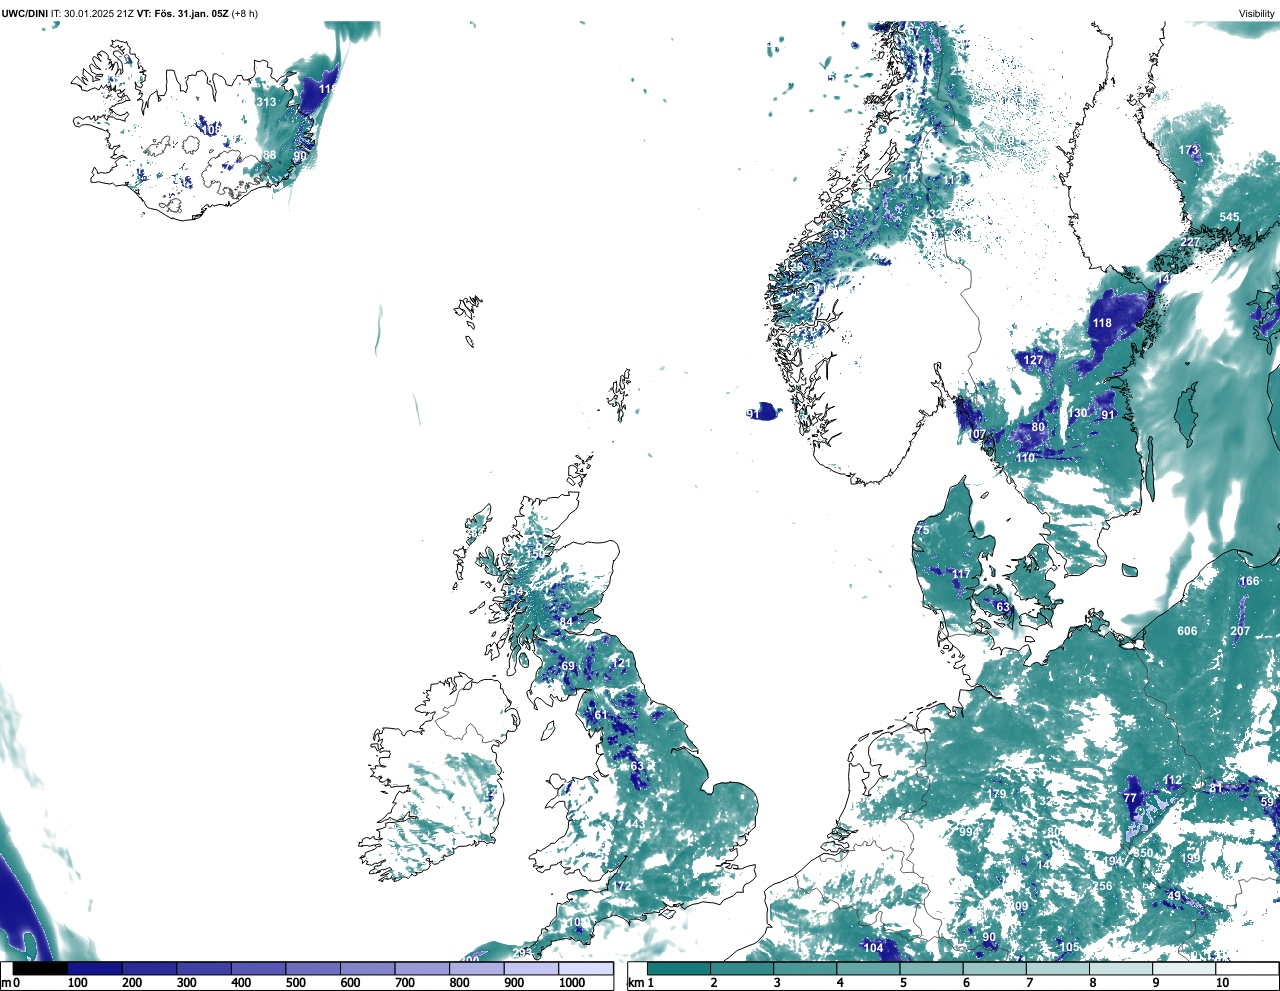Click the '110' value in southern Sweden
Viewport: 1280px width, 991px height.
[x=1026, y=458]
